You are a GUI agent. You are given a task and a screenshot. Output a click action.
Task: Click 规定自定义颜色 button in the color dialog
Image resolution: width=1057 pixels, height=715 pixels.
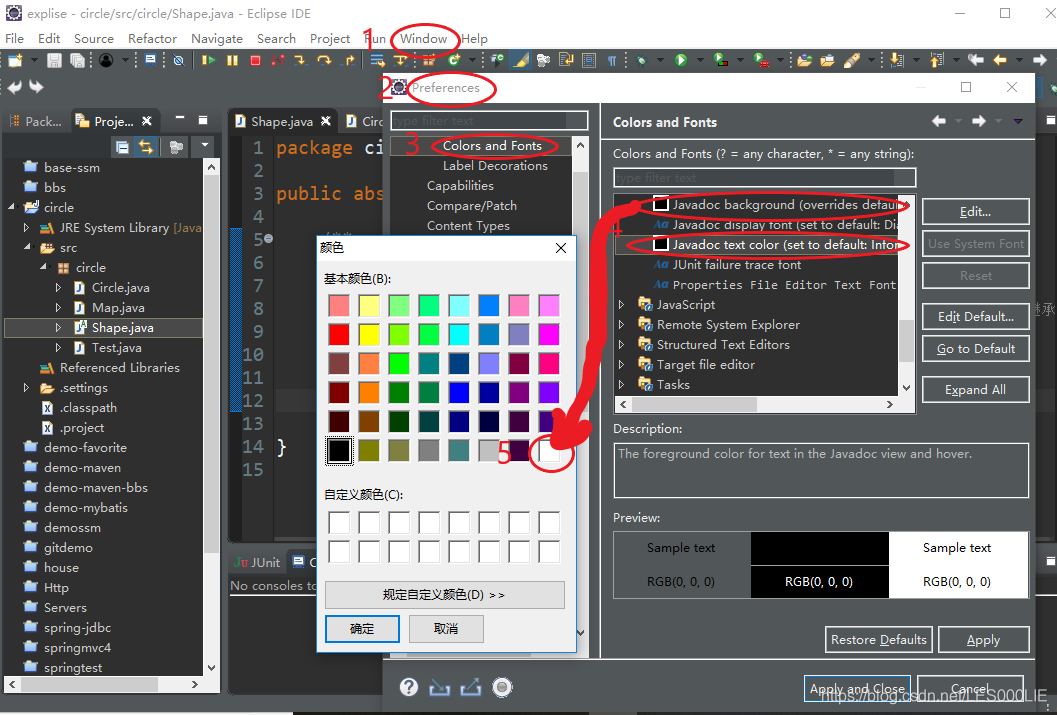444,594
